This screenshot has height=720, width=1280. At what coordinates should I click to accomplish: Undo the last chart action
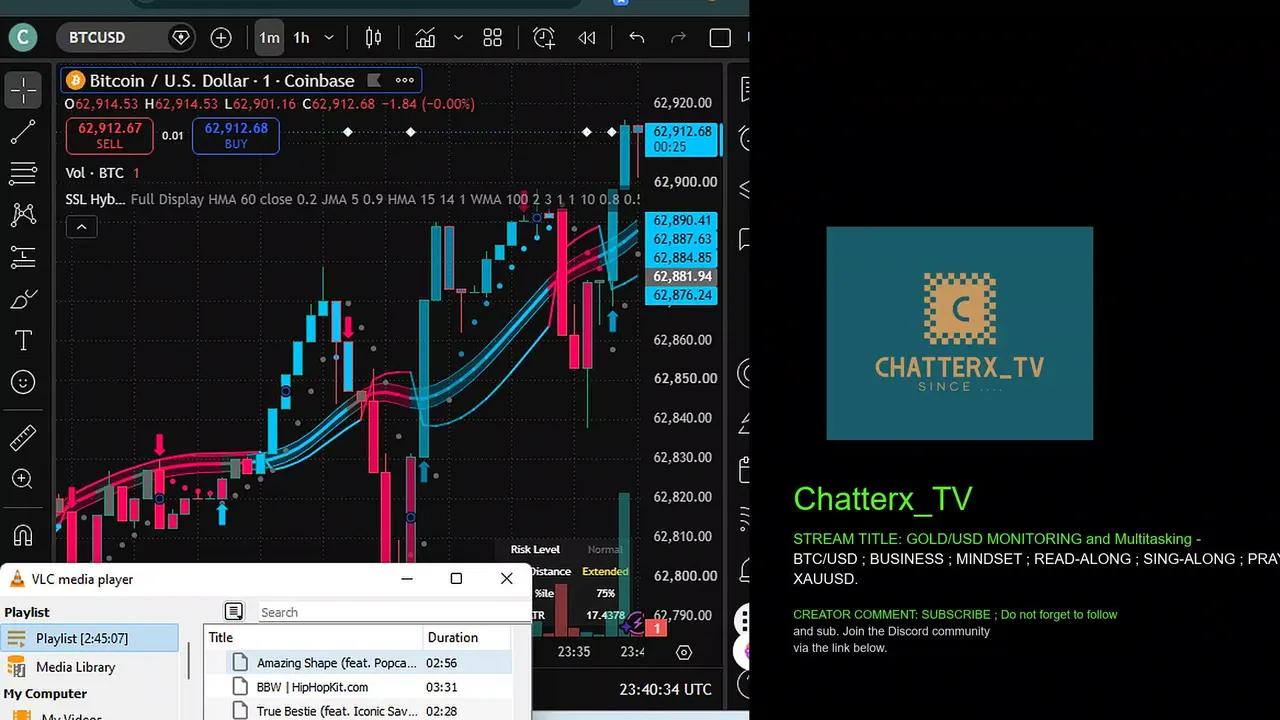637,38
